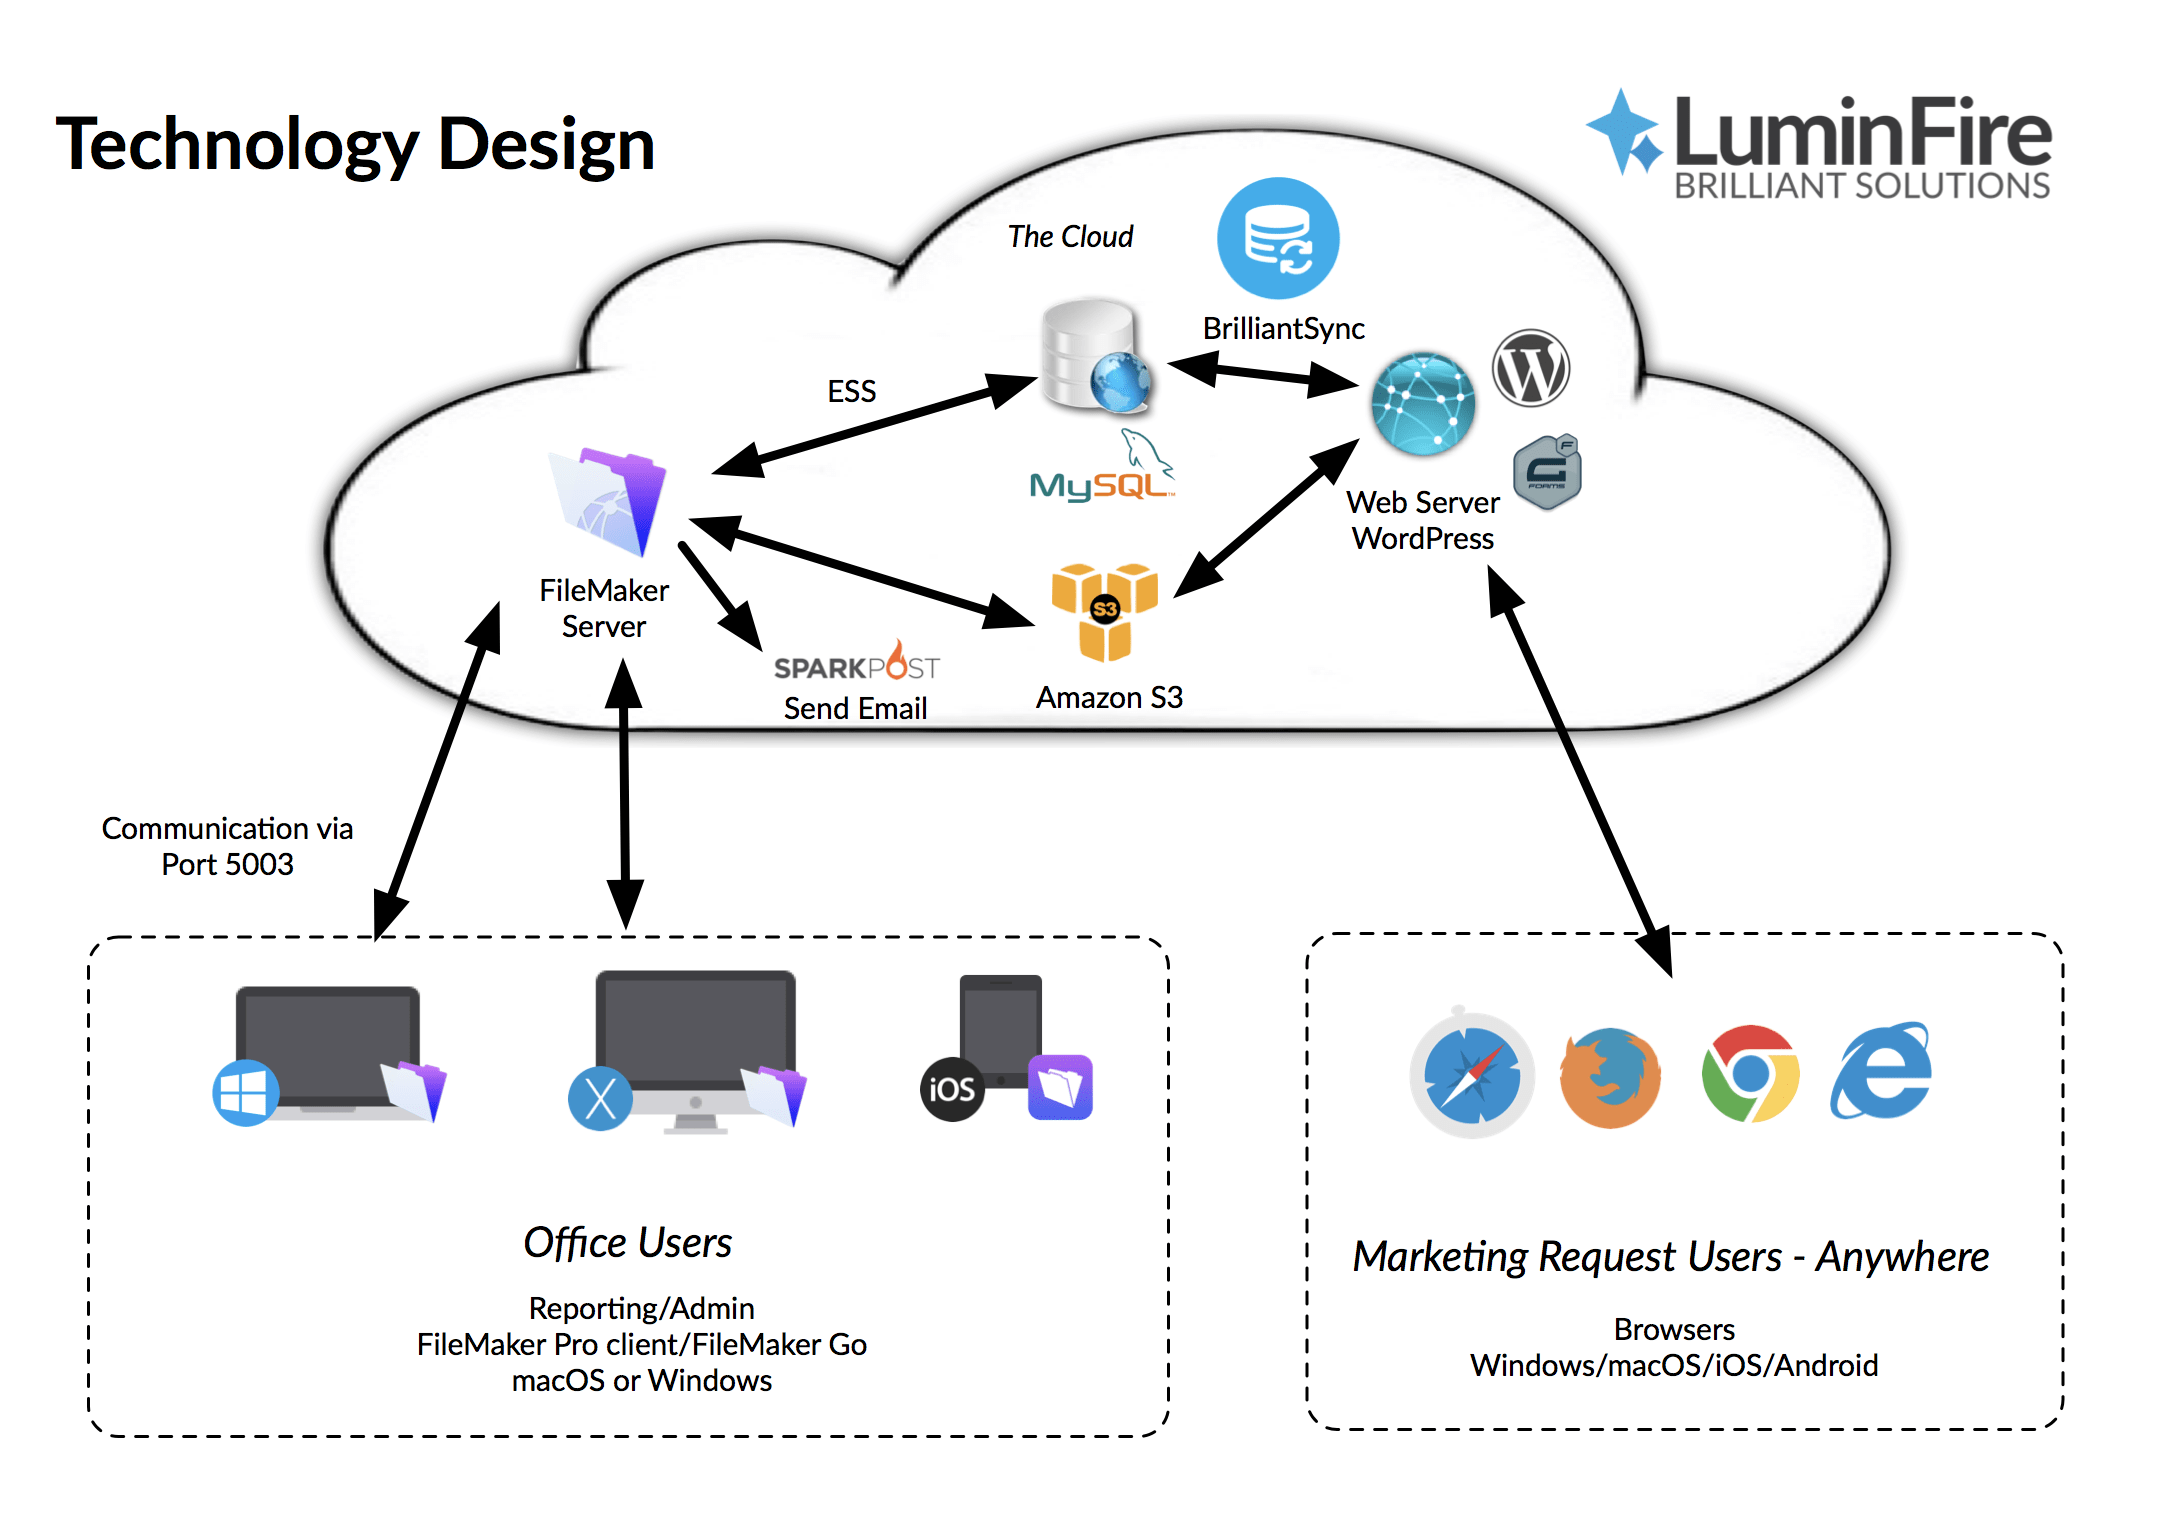
Task: Select the Amazon S3 orange cubes icon
Action: click(x=1104, y=612)
